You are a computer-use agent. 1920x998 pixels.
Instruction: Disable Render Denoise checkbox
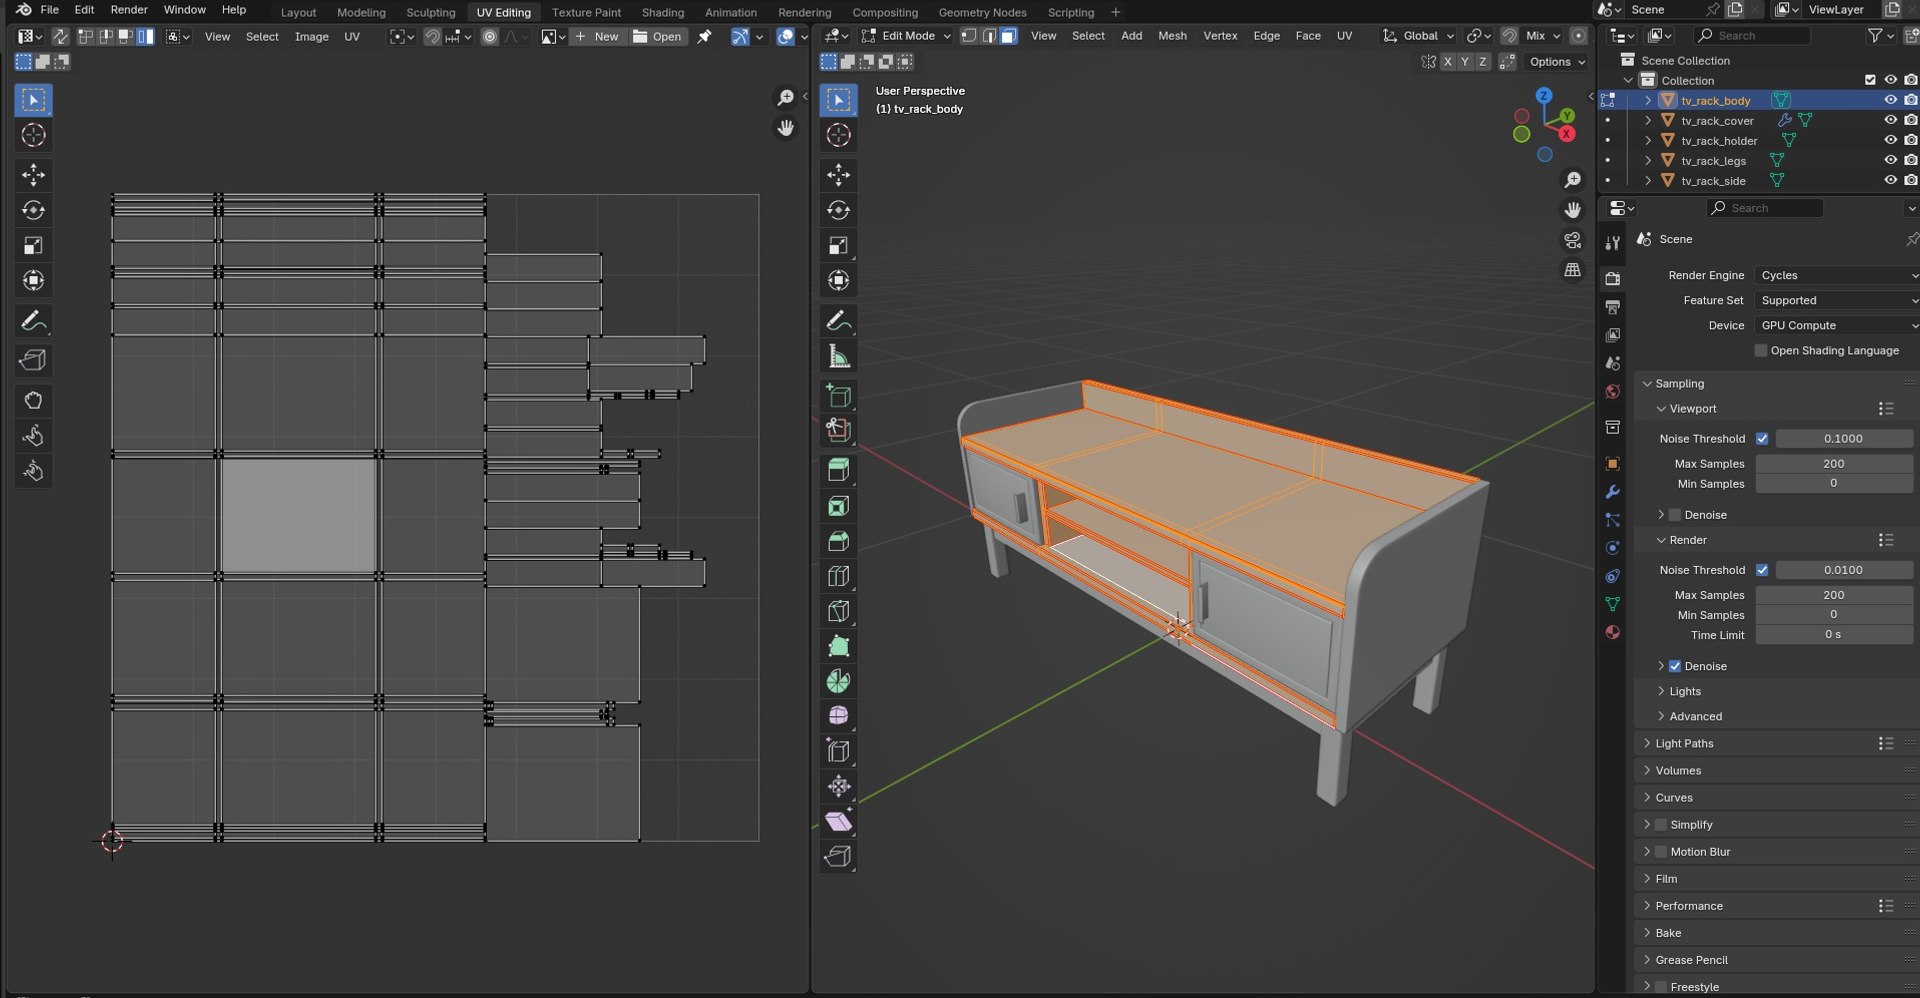click(1675, 666)
